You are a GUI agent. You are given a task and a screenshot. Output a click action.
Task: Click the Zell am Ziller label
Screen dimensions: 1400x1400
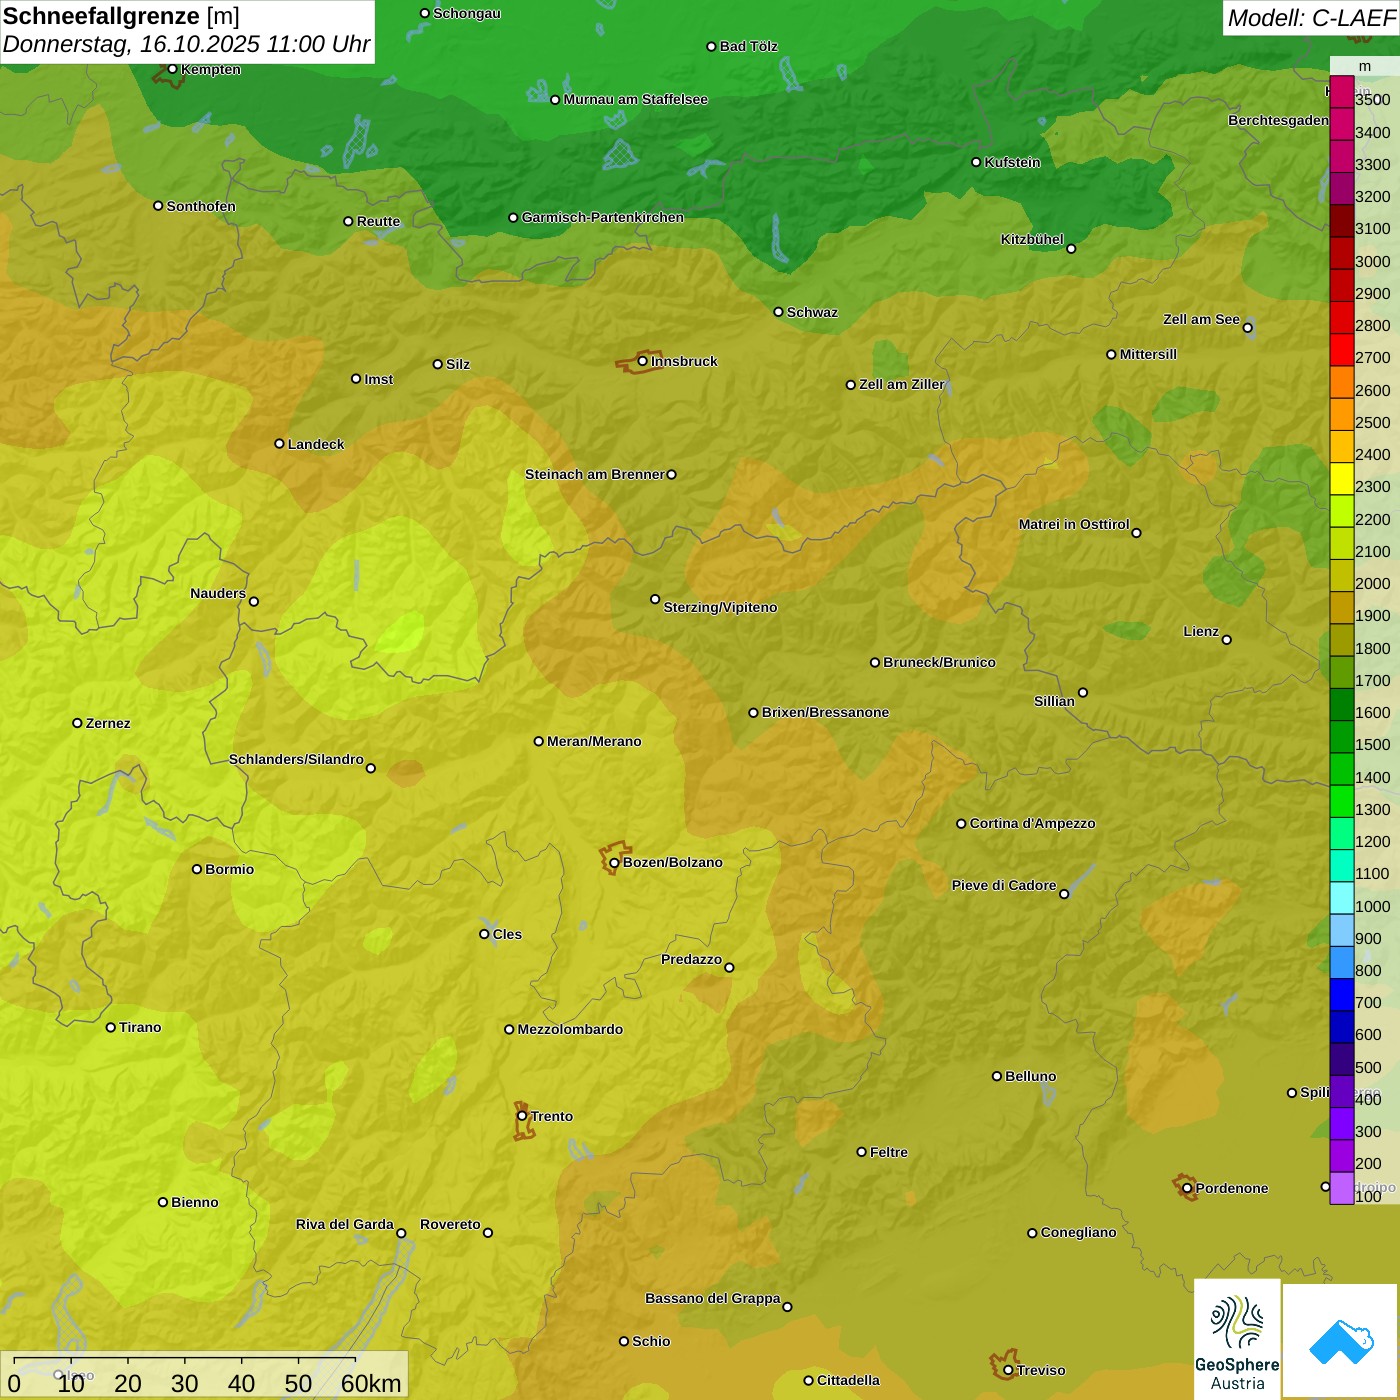(x=902, y=384)
